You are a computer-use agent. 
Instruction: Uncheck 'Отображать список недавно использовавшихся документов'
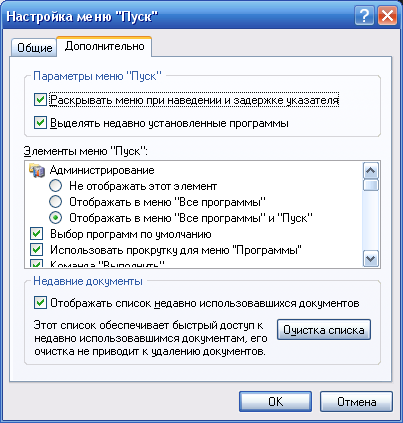[x=40, y=303]
